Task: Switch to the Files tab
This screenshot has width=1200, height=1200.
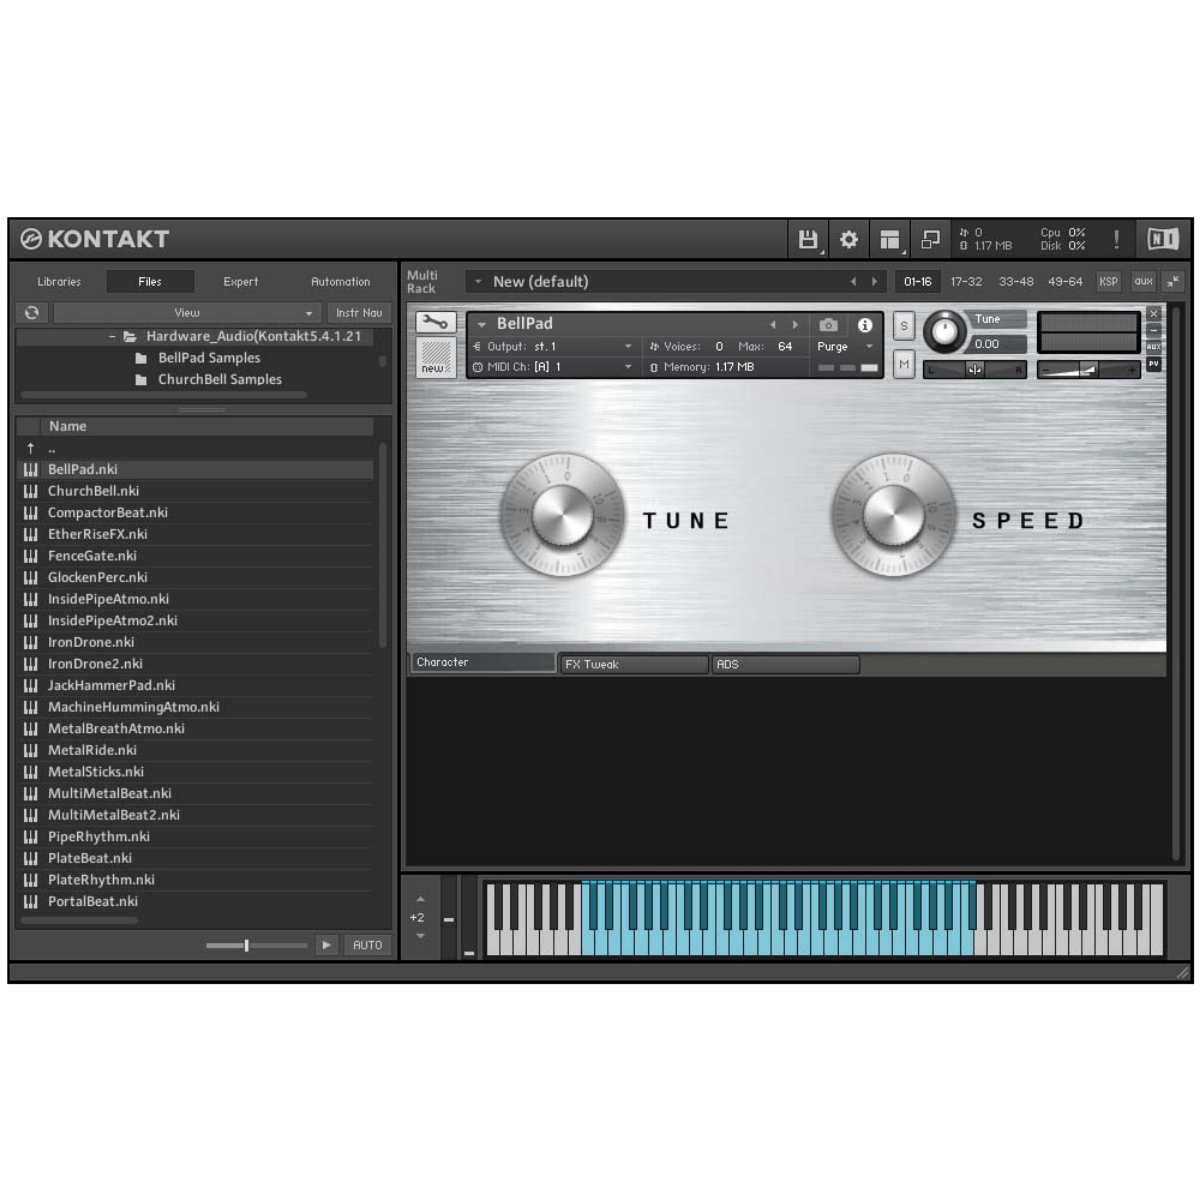Action: pyautogui.click(x=150, y=282)
